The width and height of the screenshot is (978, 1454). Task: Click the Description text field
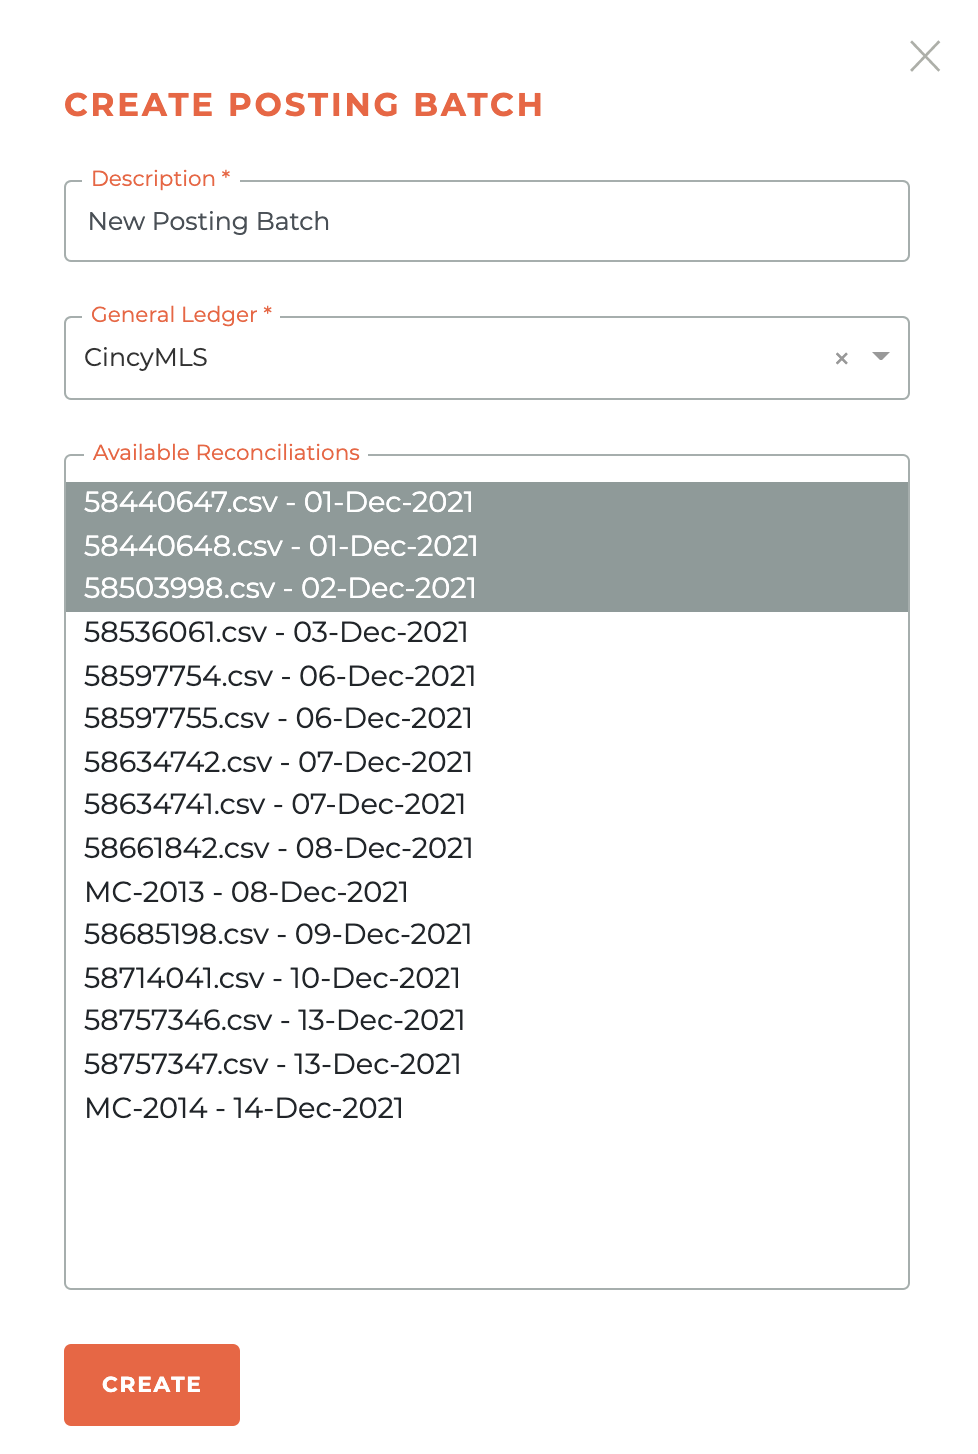pos(487,221)
